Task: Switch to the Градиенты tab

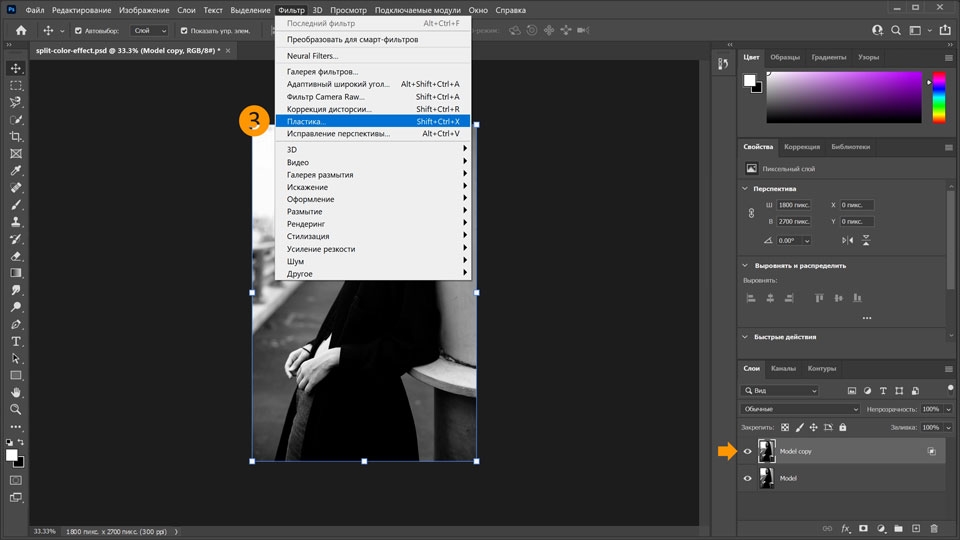Action: tap(828, 57)
